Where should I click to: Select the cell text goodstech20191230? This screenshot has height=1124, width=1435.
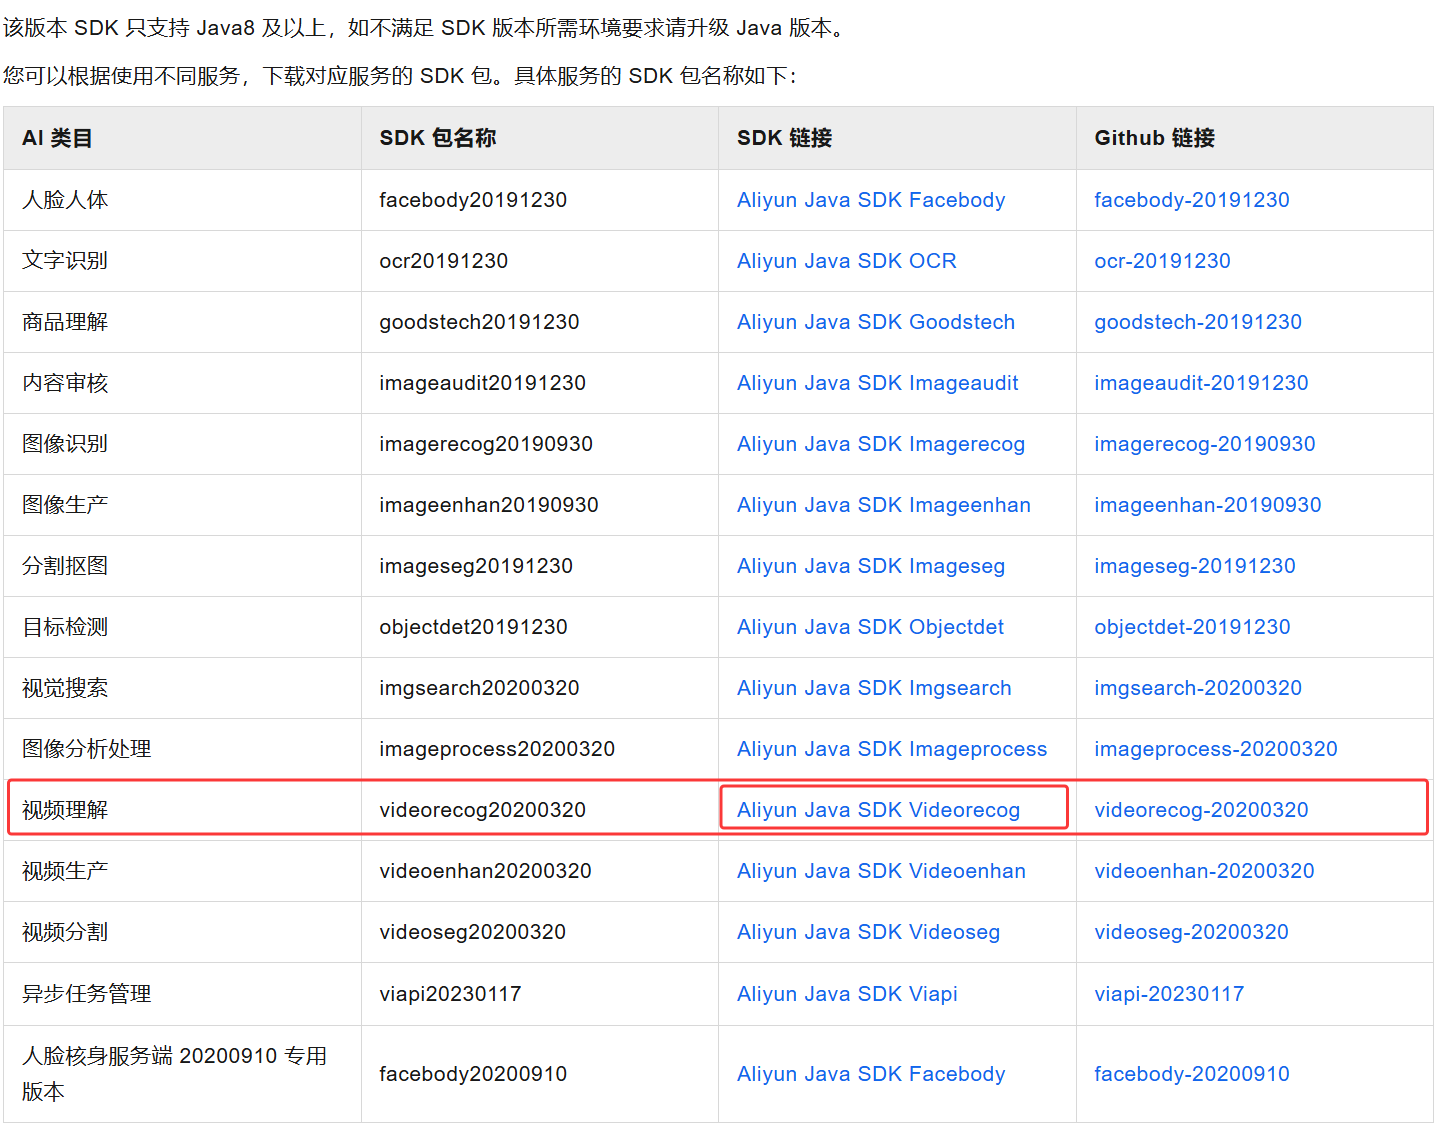tap(479, 322)
